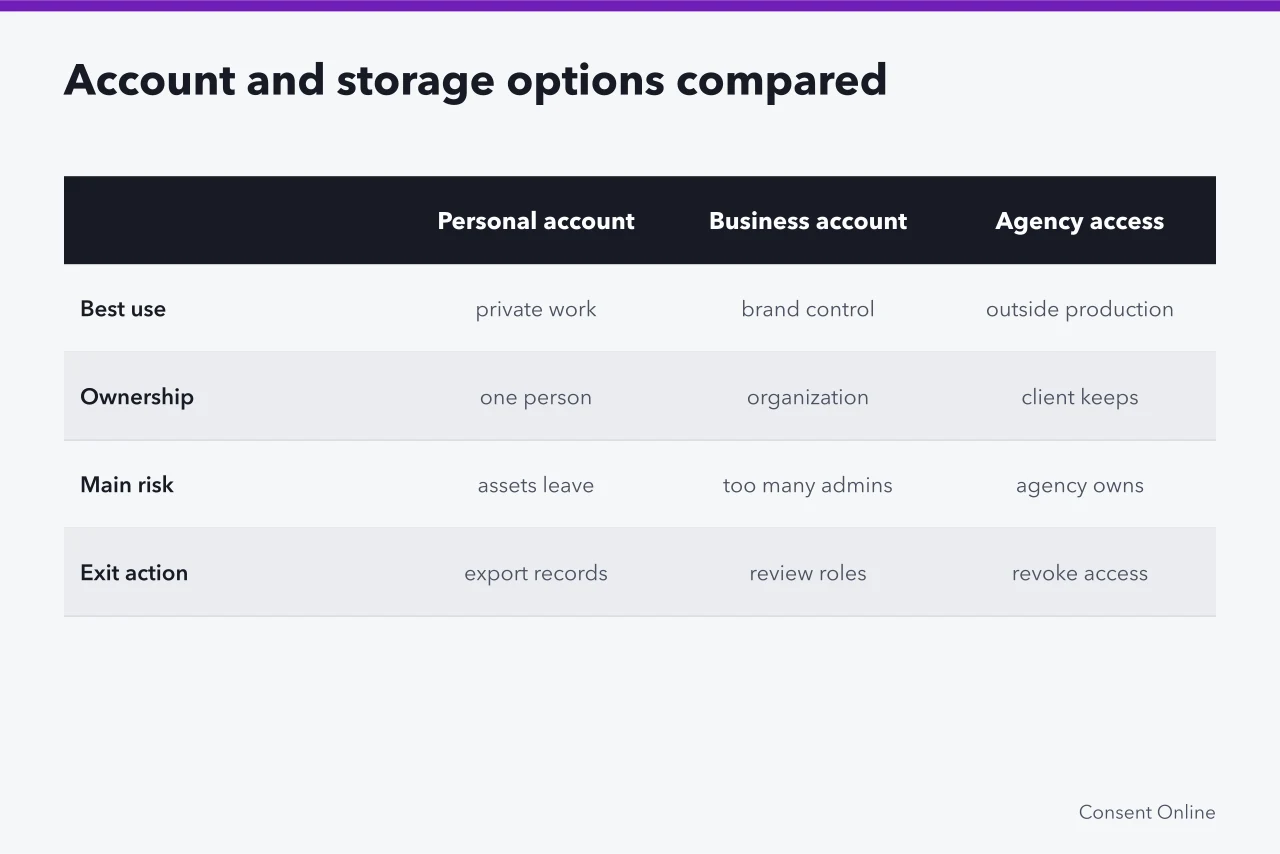Click the 'client keeps' cell

[x=1080, y=398]
